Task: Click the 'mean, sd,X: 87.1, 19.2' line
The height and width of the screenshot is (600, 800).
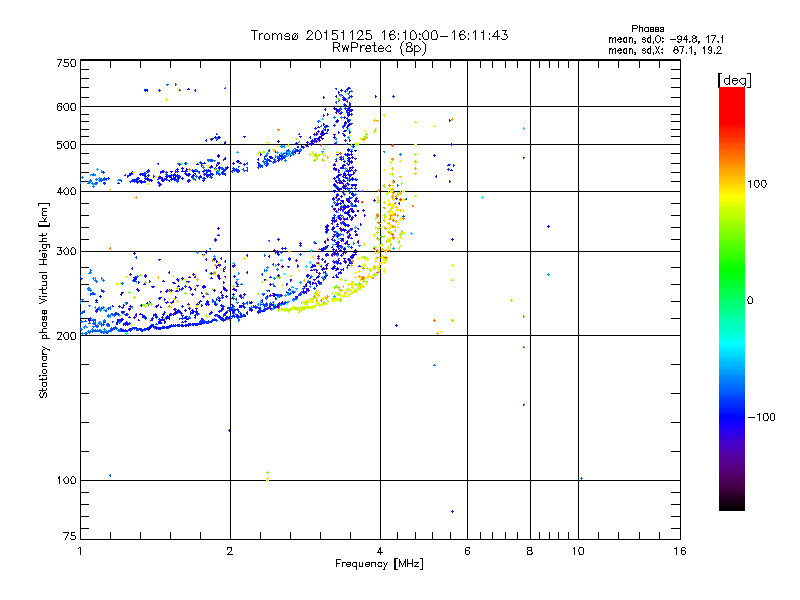Action: point(665,50)
